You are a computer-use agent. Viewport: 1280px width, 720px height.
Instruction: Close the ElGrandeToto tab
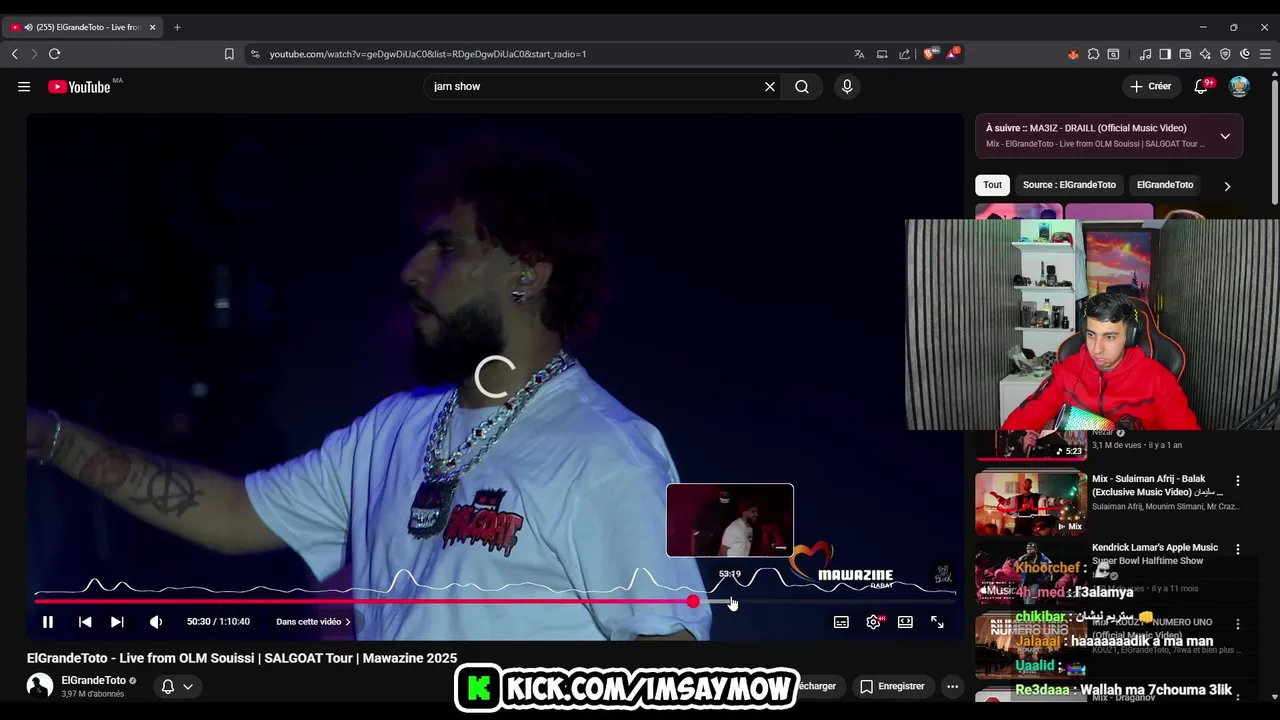152,27
